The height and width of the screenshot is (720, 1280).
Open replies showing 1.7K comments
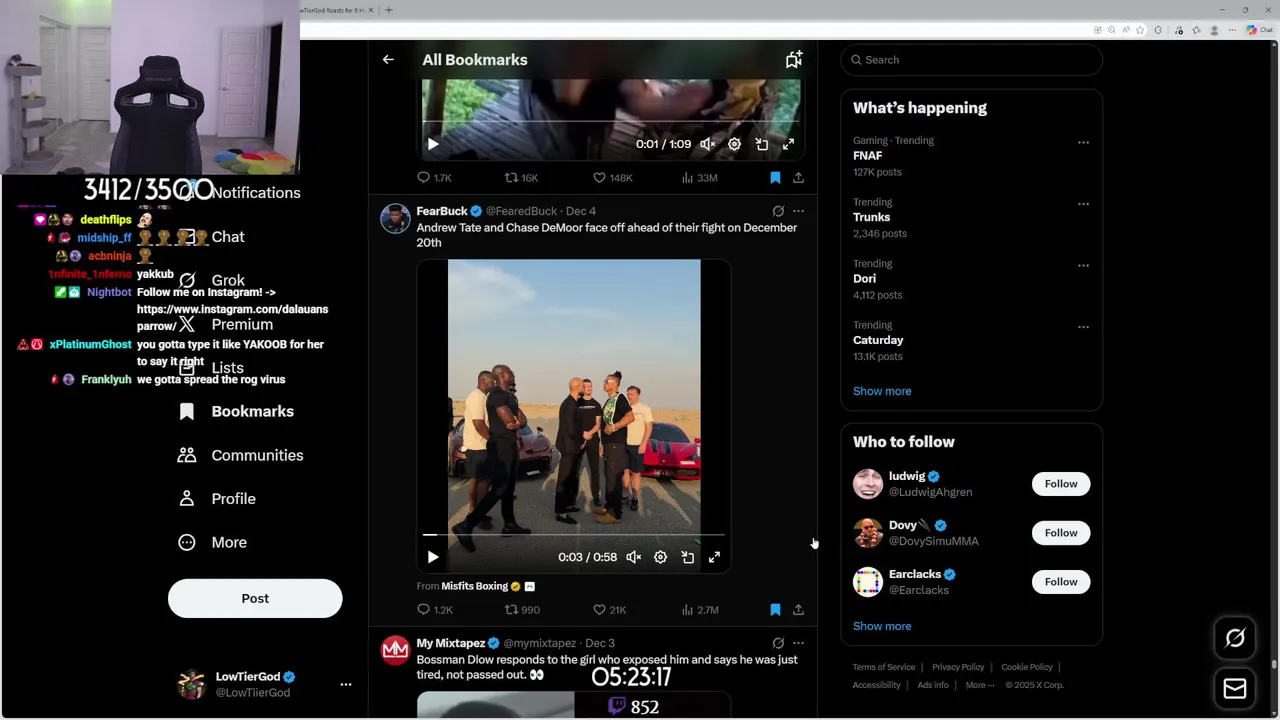434,178
